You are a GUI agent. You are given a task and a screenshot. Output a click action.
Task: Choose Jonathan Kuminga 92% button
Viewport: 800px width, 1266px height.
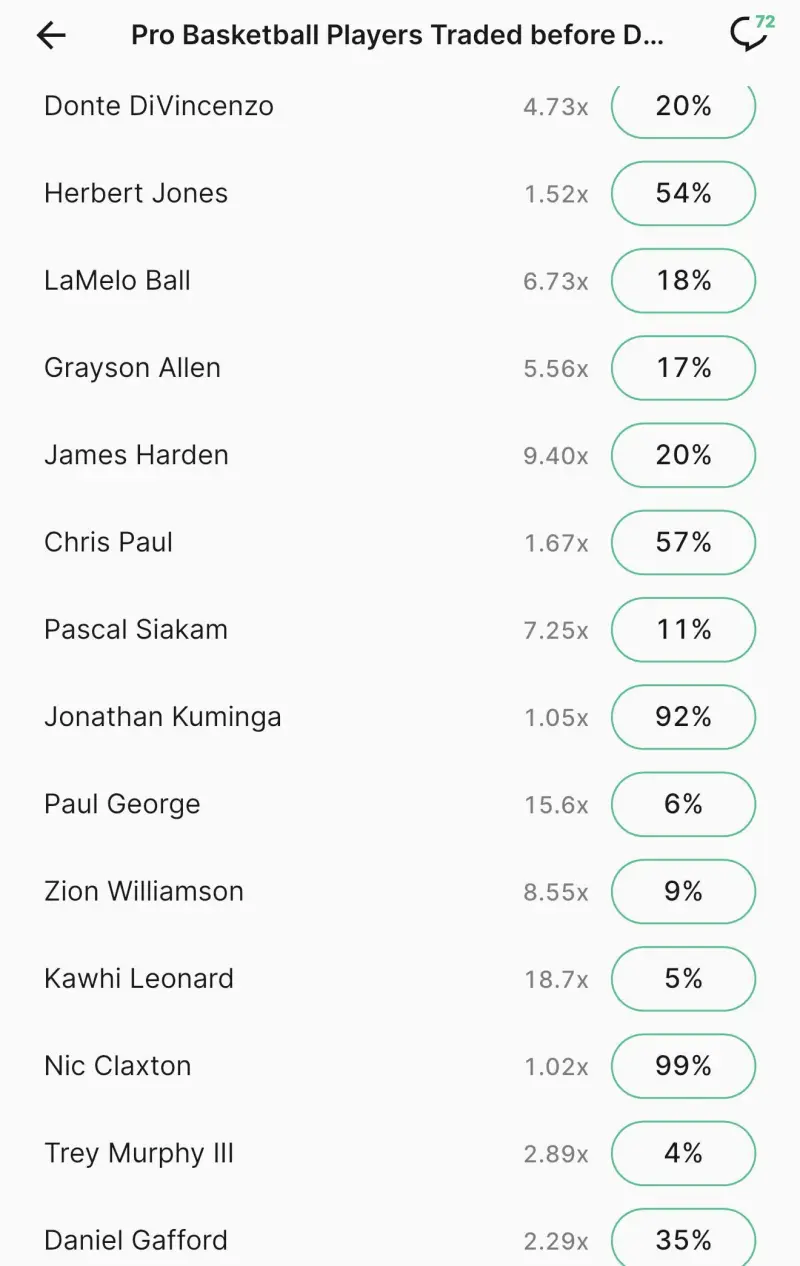[x=683, y=717]
